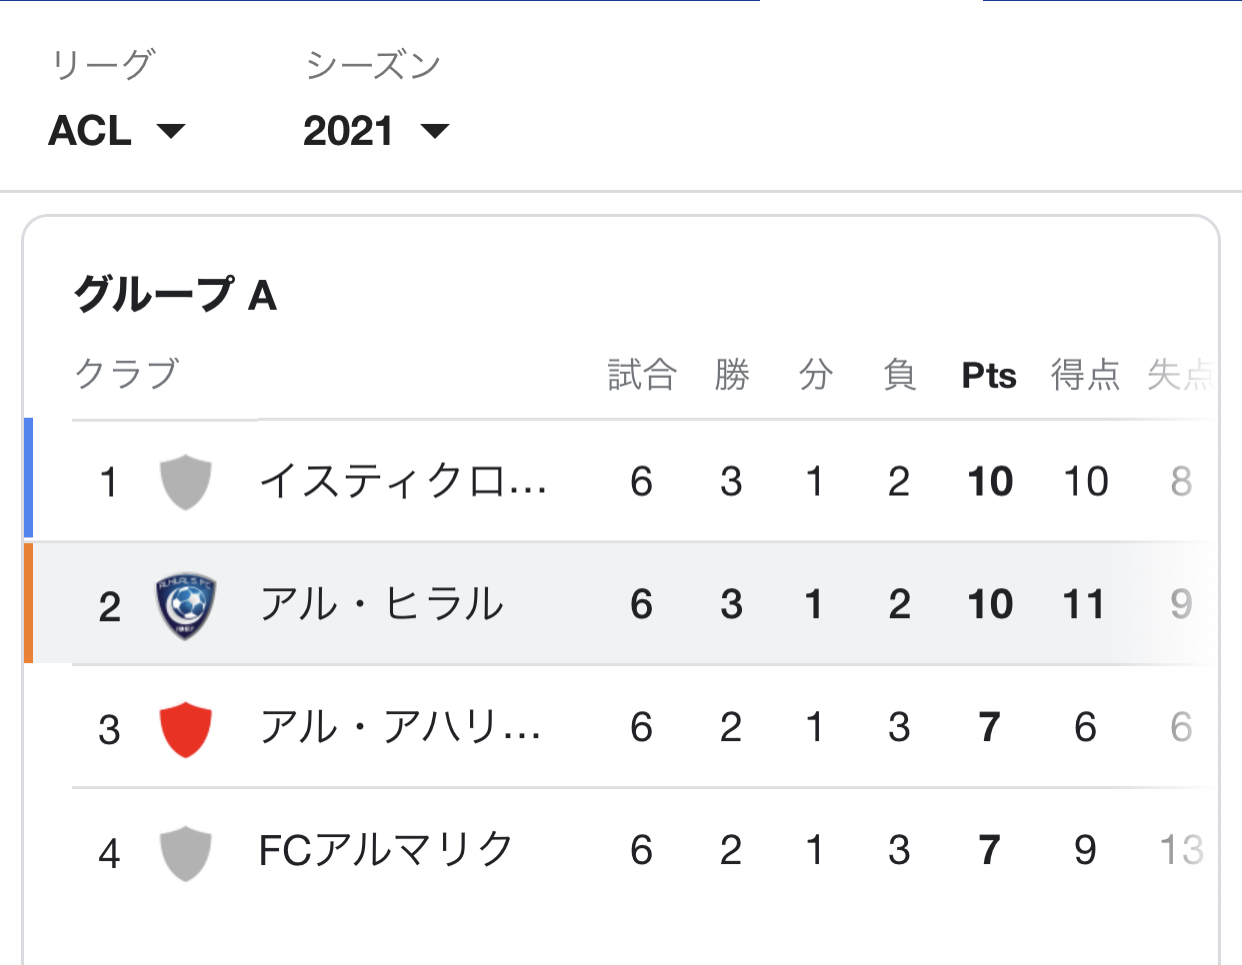
Task: Open the アル・アハリ team row
Action: click(x=400, y=728)
